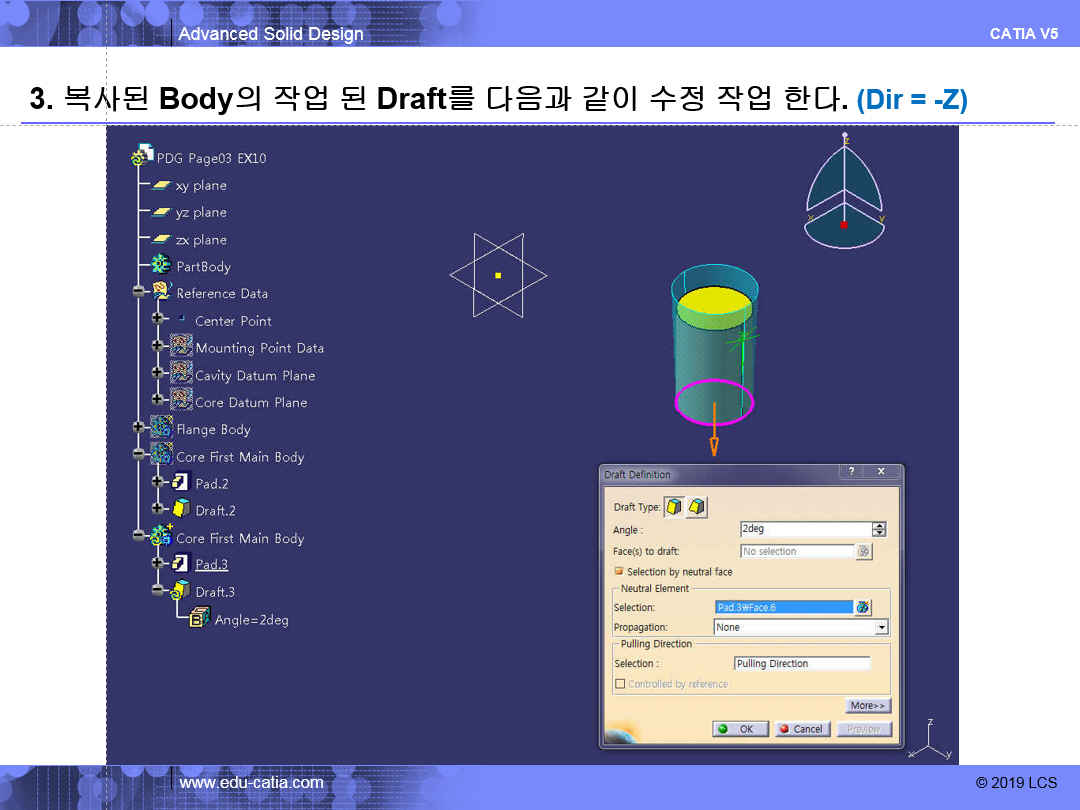
Task: Click the OK button
Action: [x=740, y=729]
